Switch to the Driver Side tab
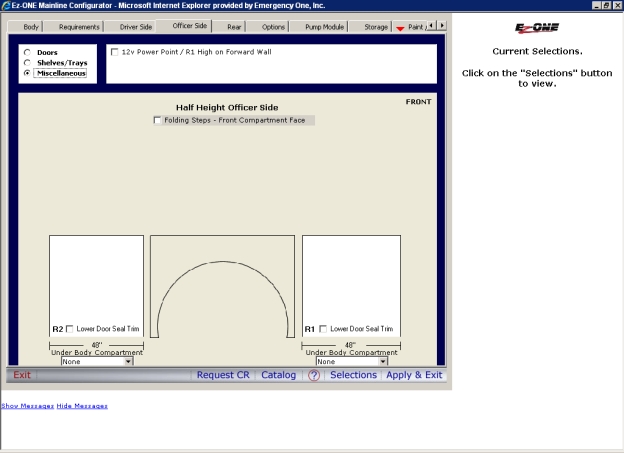Viewport: 624px width, 453px height. [136, 27]
